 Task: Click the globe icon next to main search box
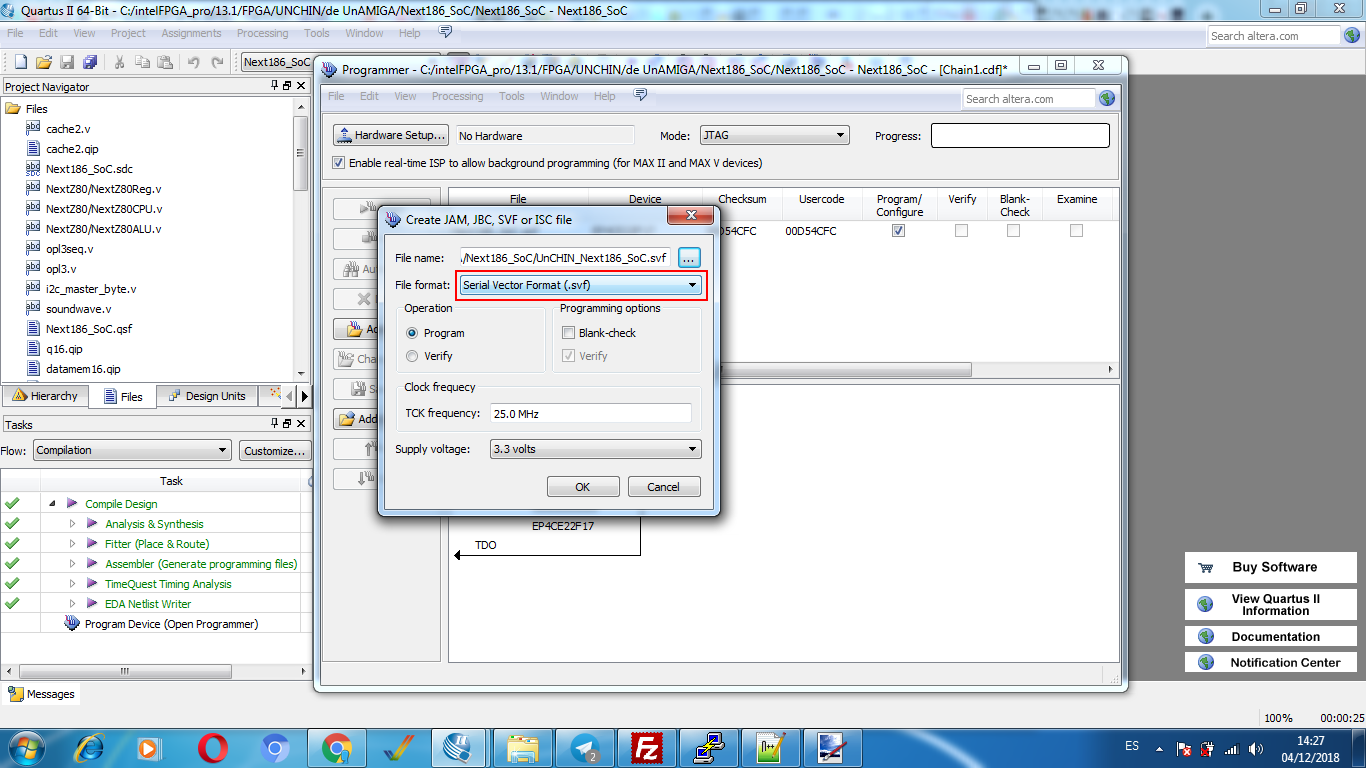(x=1353, y=36)
